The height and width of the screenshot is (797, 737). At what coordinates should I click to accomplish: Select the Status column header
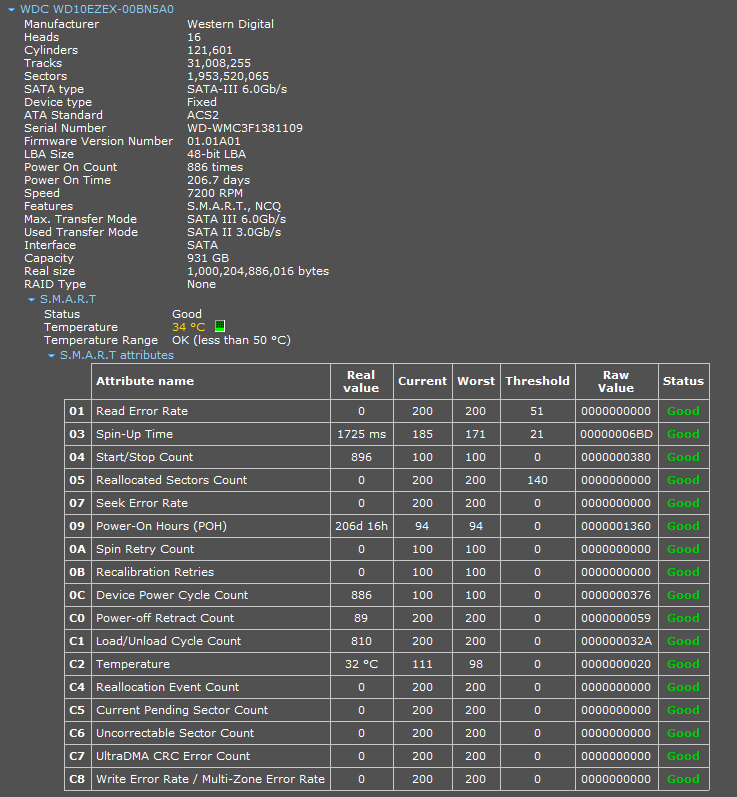[x=683, y=381]
